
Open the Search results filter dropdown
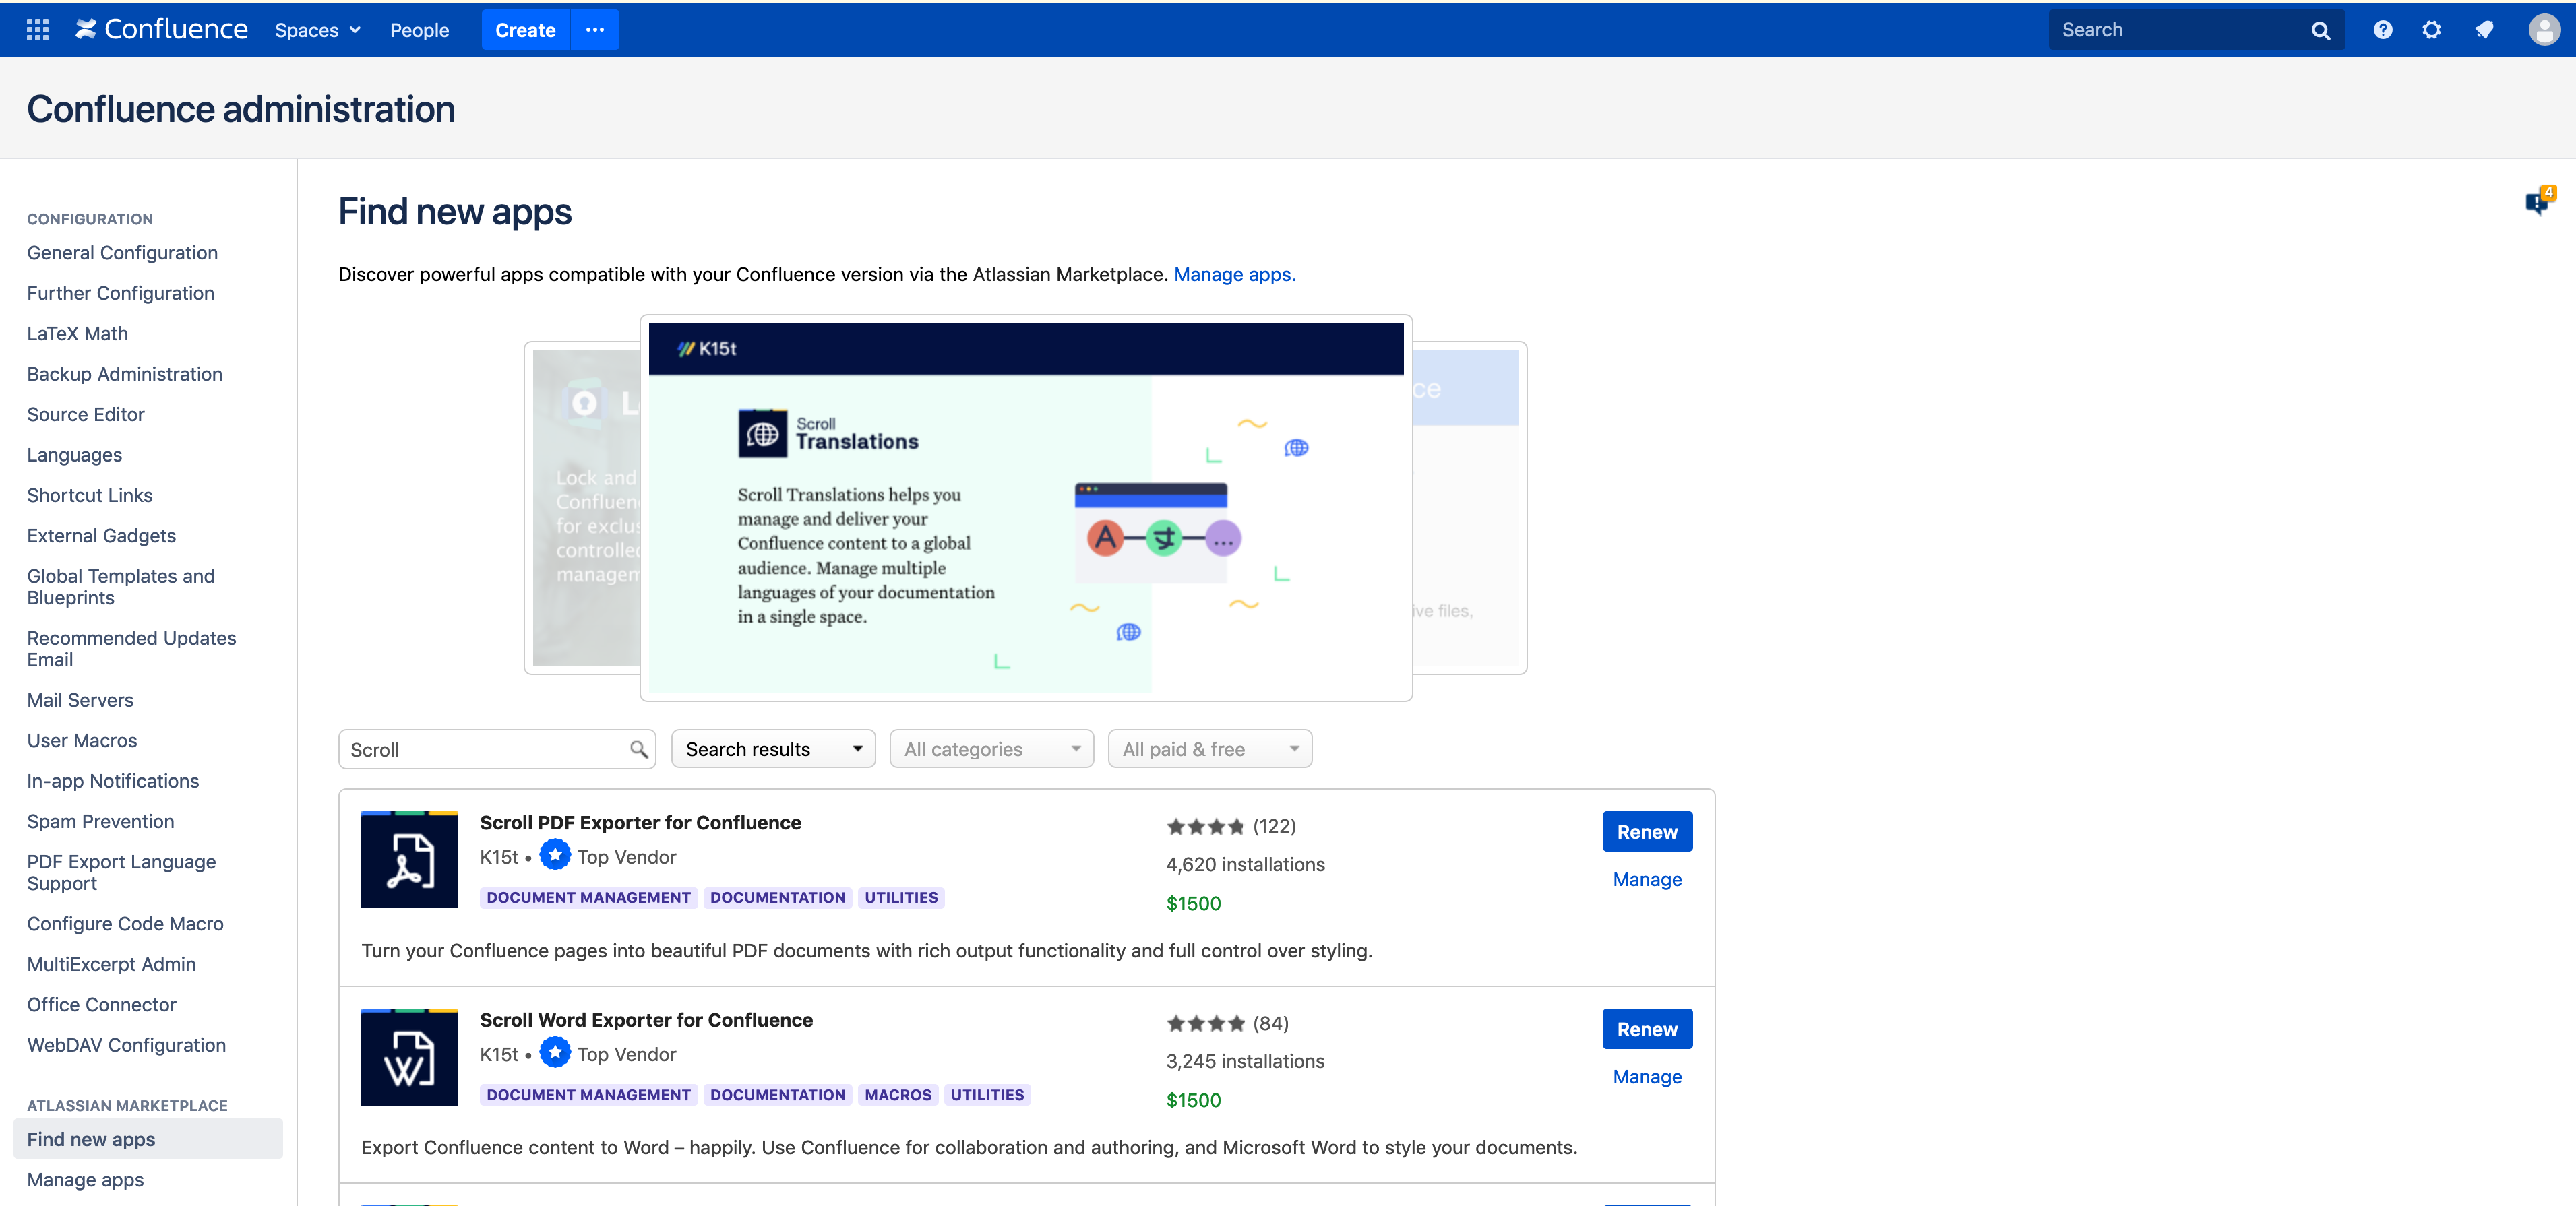tap(773, 749)
